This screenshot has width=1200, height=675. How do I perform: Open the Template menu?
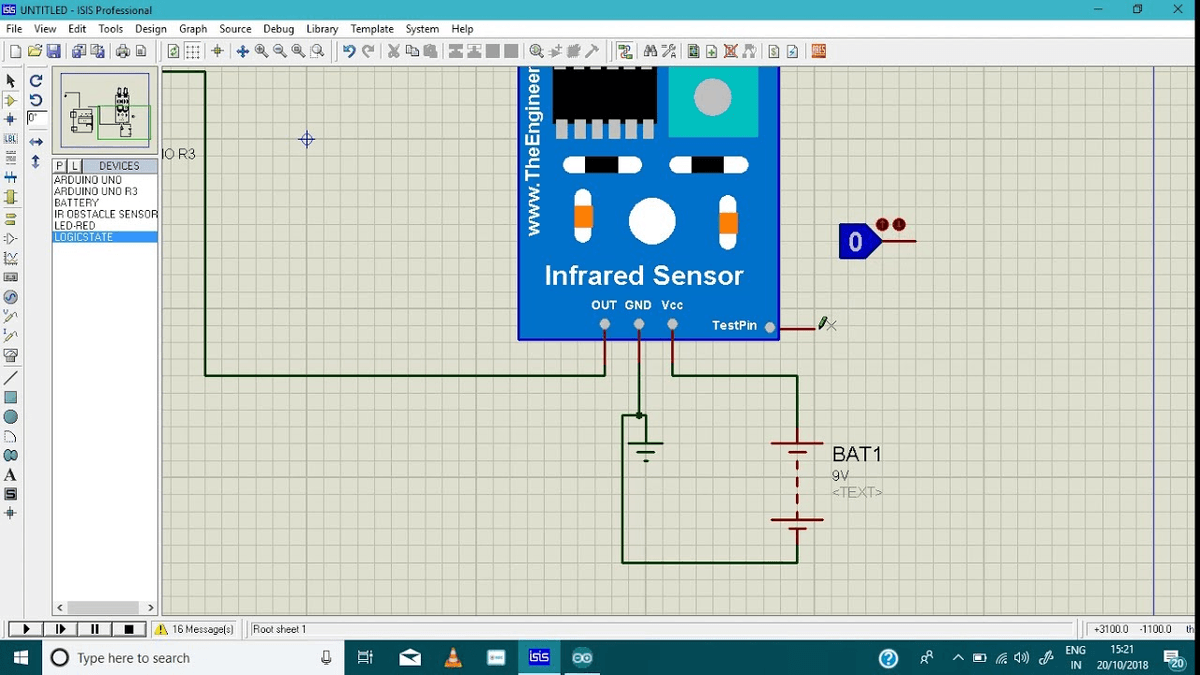(x=372, y=29)
